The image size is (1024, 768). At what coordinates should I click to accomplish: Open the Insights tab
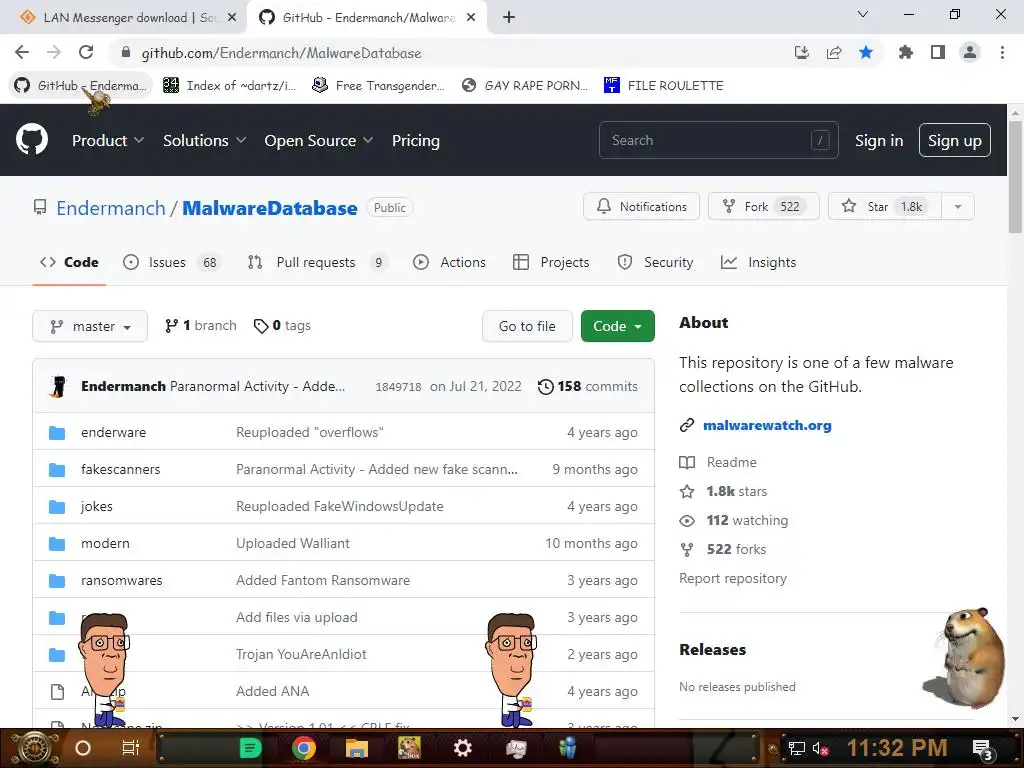pos(758,262)
